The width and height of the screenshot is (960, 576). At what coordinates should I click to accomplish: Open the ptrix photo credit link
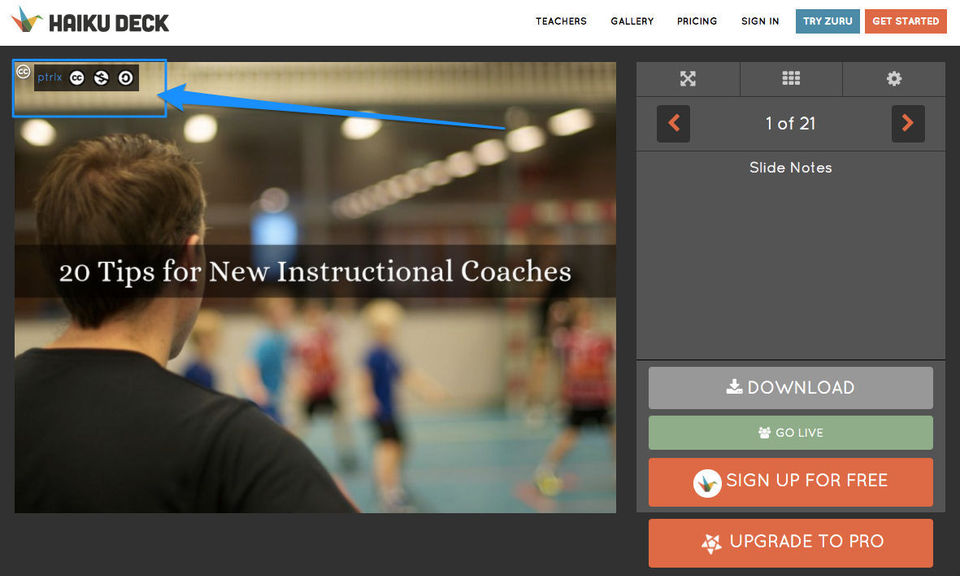tap(50, 77)
